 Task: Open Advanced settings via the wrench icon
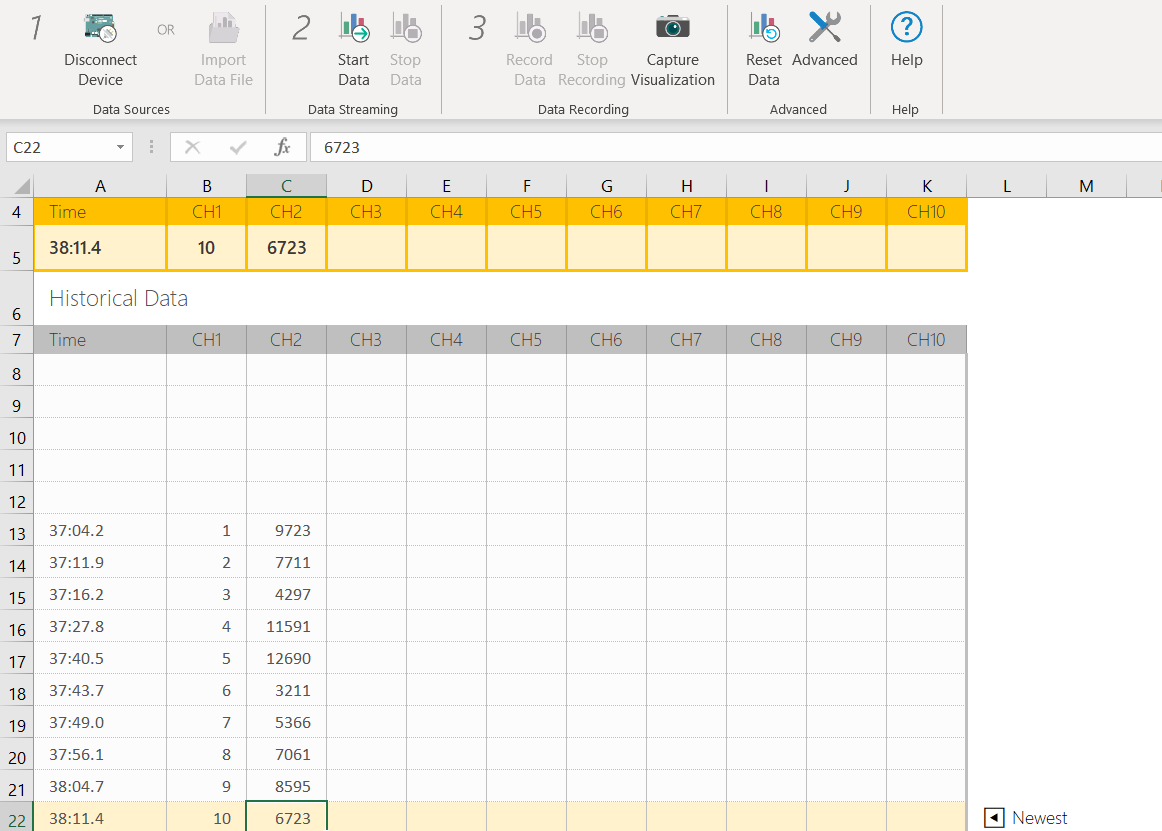pyautogui.click(x=825, y=27)
